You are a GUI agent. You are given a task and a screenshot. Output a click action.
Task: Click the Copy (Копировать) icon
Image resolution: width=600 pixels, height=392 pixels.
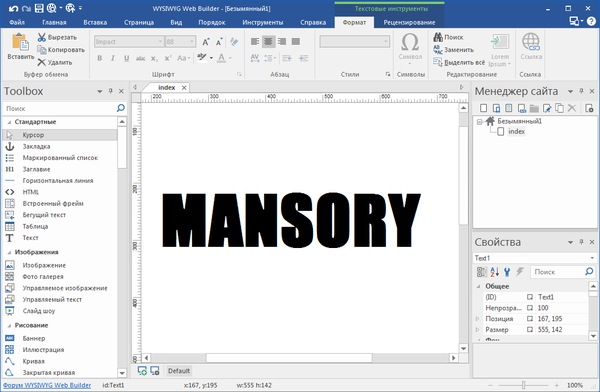click(41, 50)
